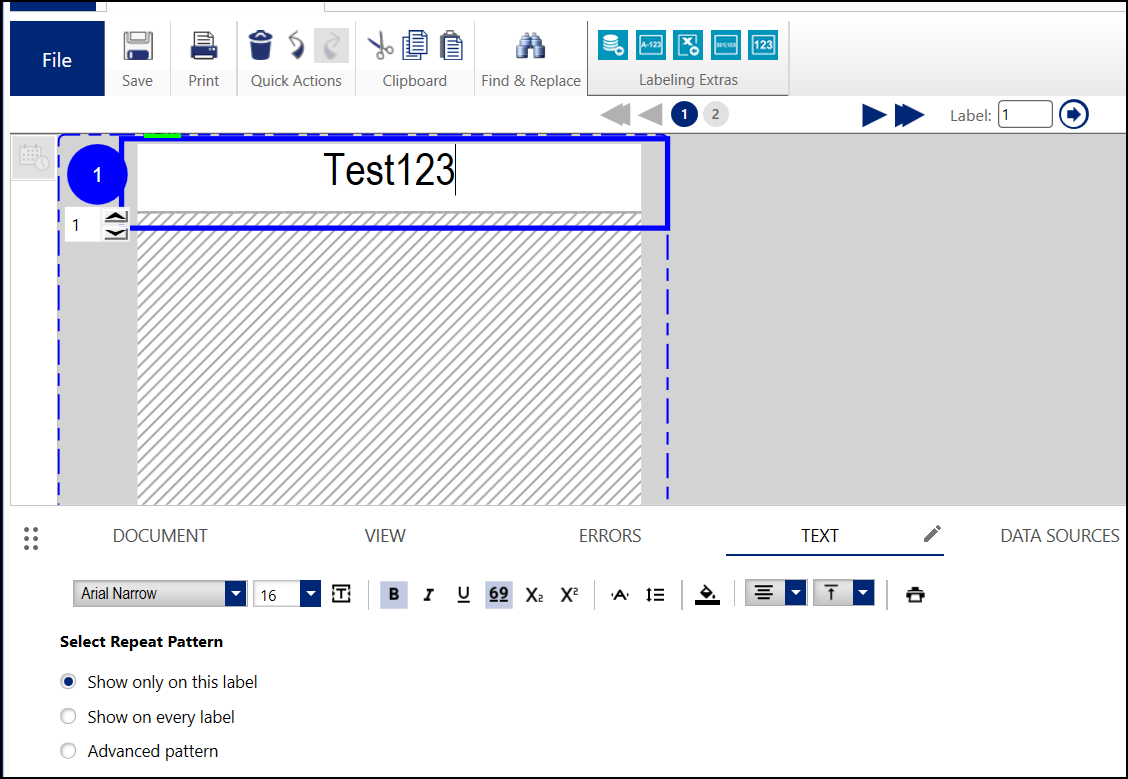This screenshot has height=779, width=1128.
Task: Go to next label arrow
Action: click(x=874, y=115)
